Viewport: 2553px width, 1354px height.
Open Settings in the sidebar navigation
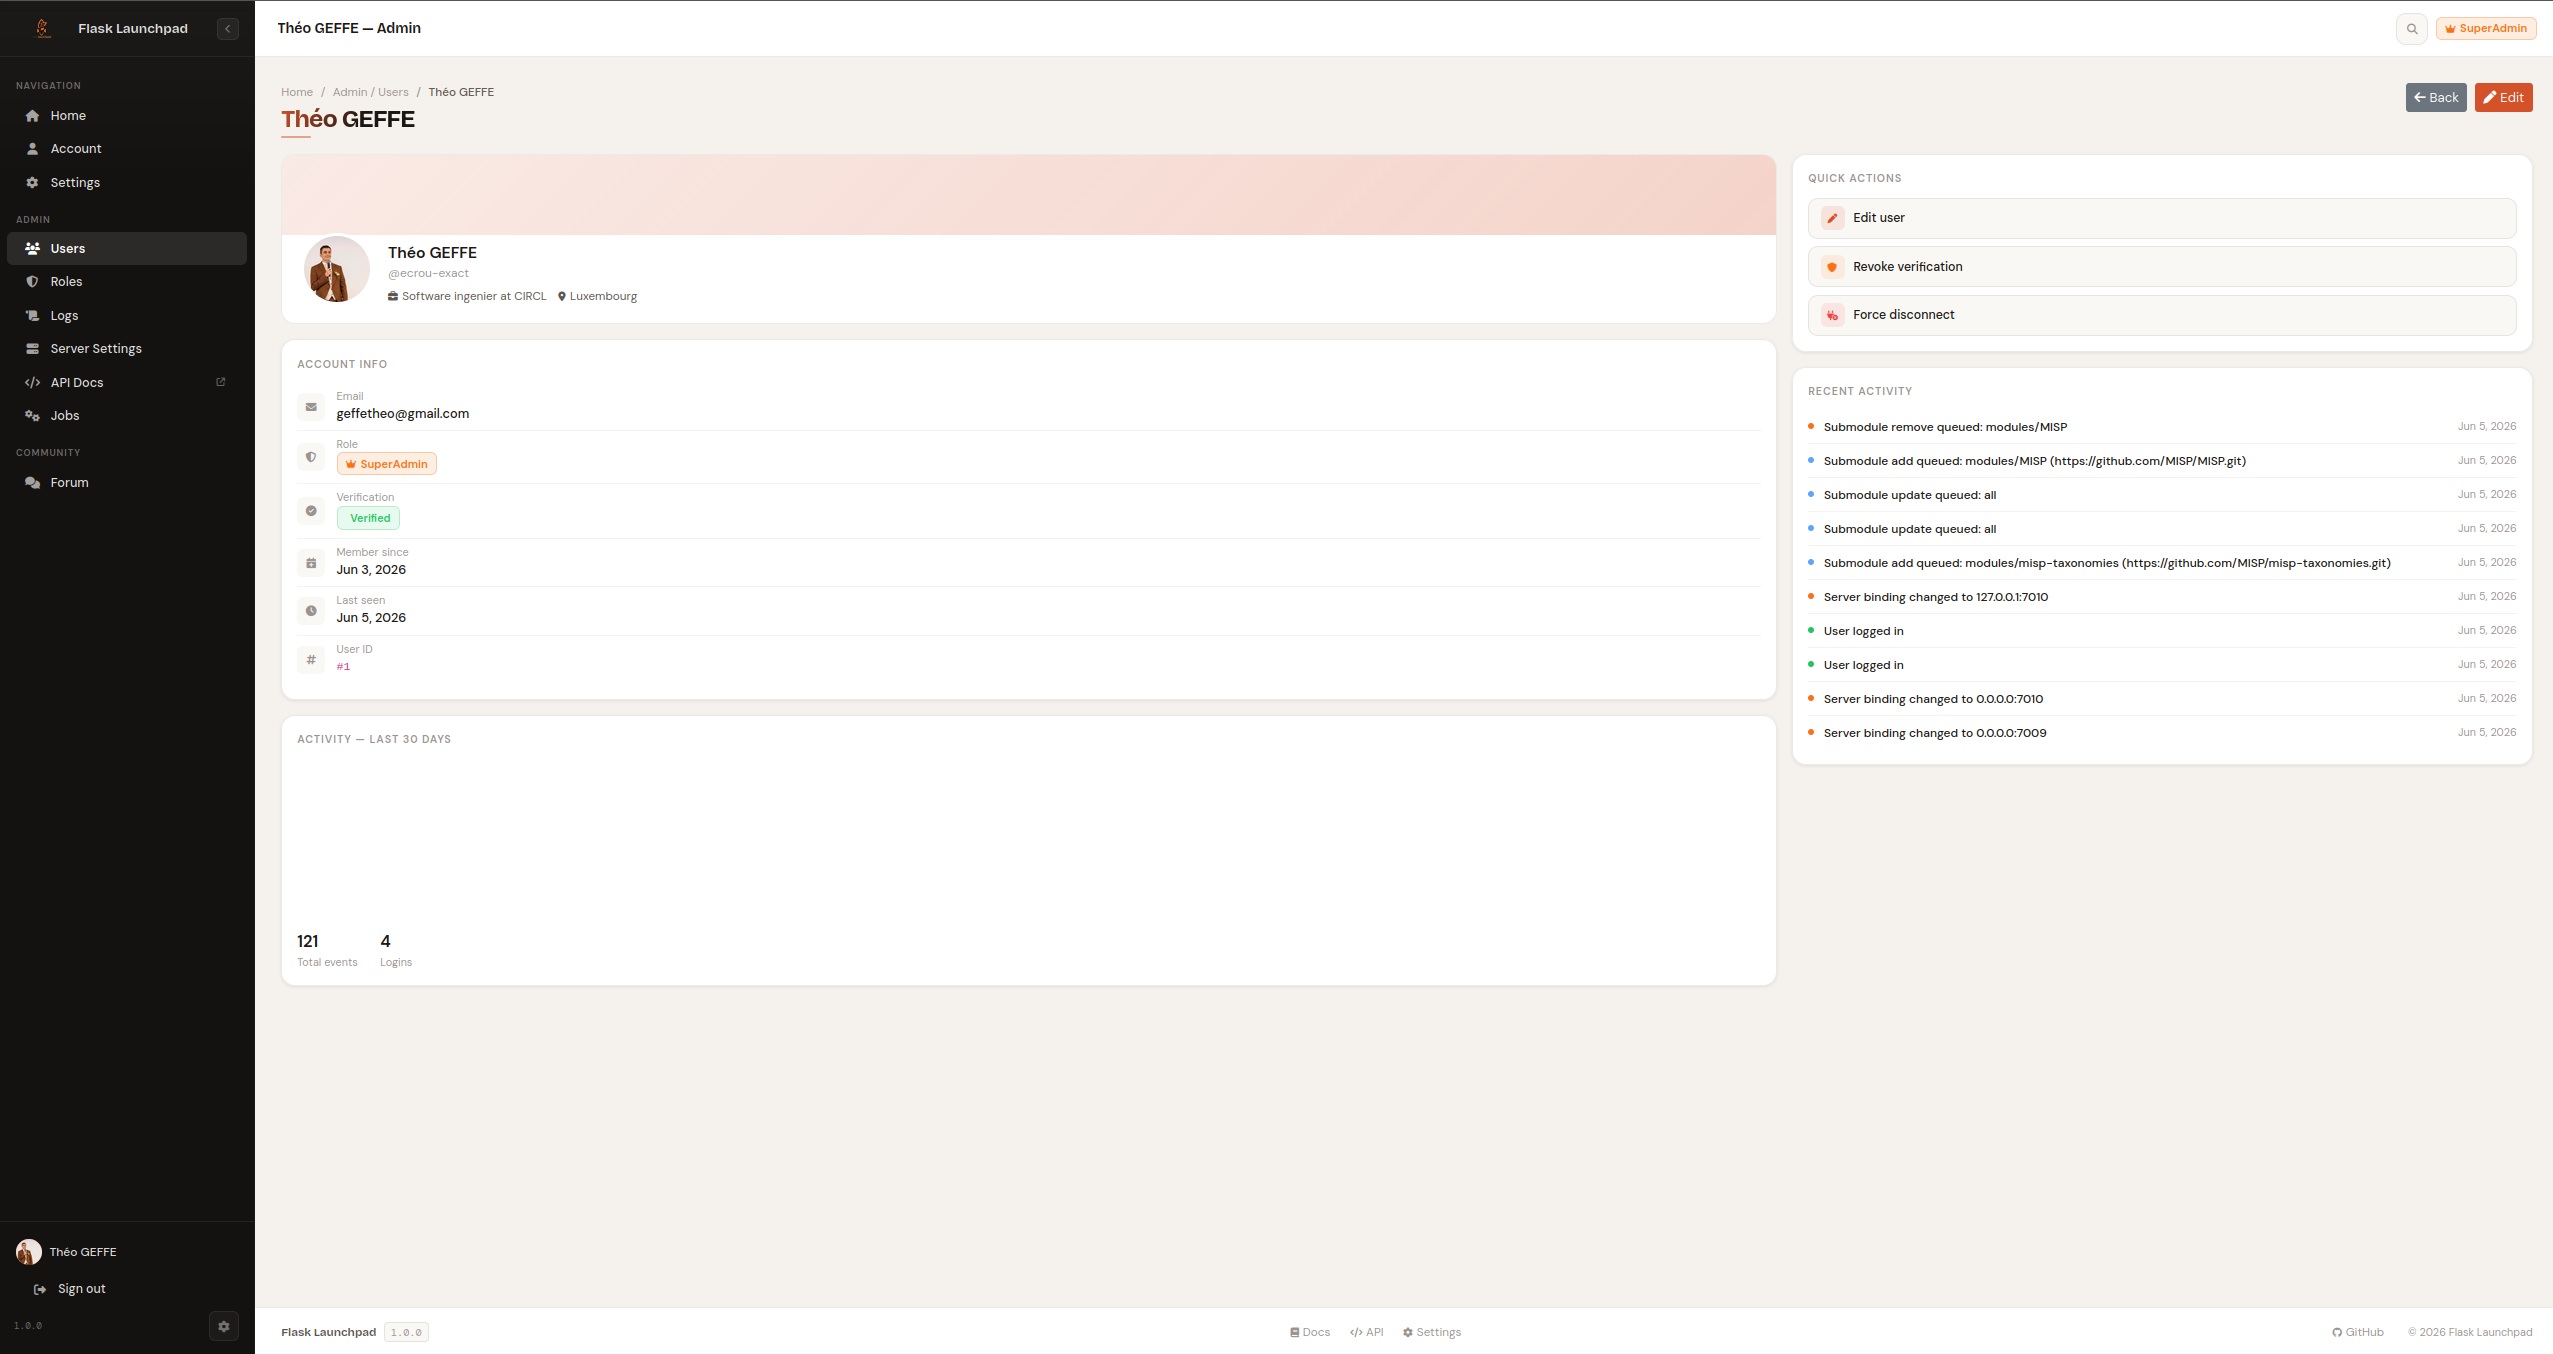[127, 183]
